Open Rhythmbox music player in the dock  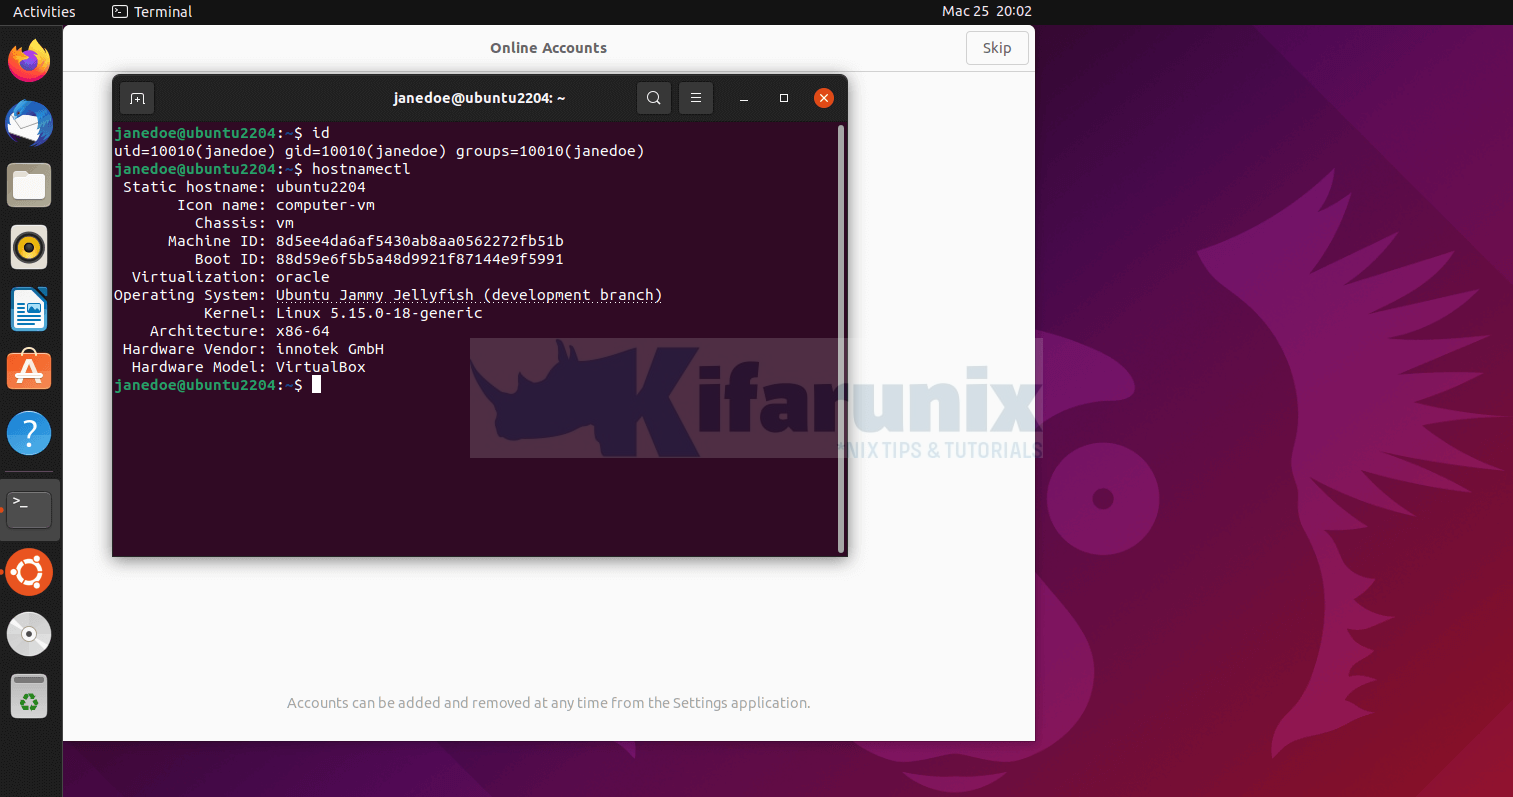(x=29, y=247)
